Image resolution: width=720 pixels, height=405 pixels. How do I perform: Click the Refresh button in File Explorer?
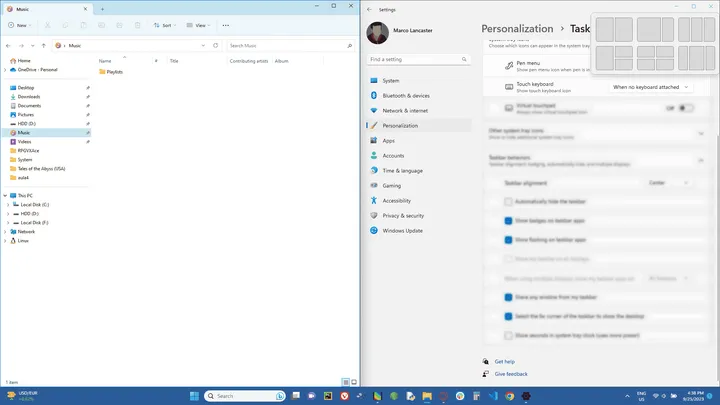pyautogui.click(x=216, y=45)
